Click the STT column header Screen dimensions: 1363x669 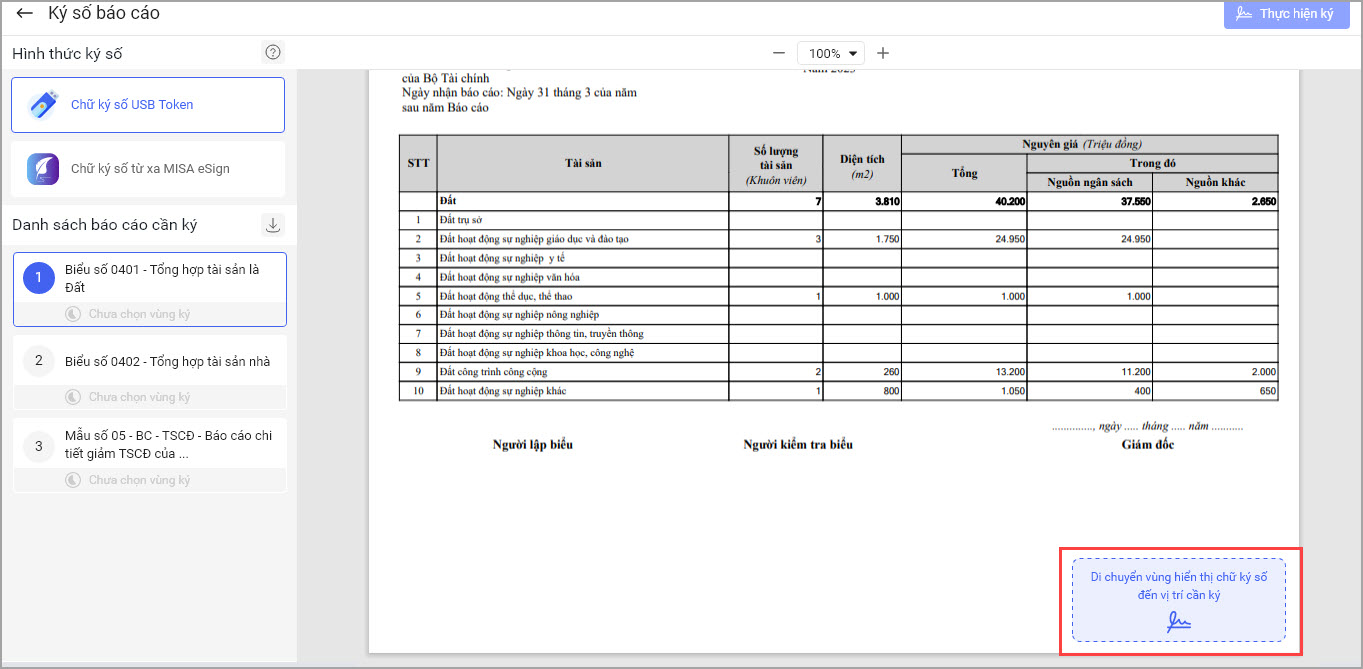coord(418,163)
